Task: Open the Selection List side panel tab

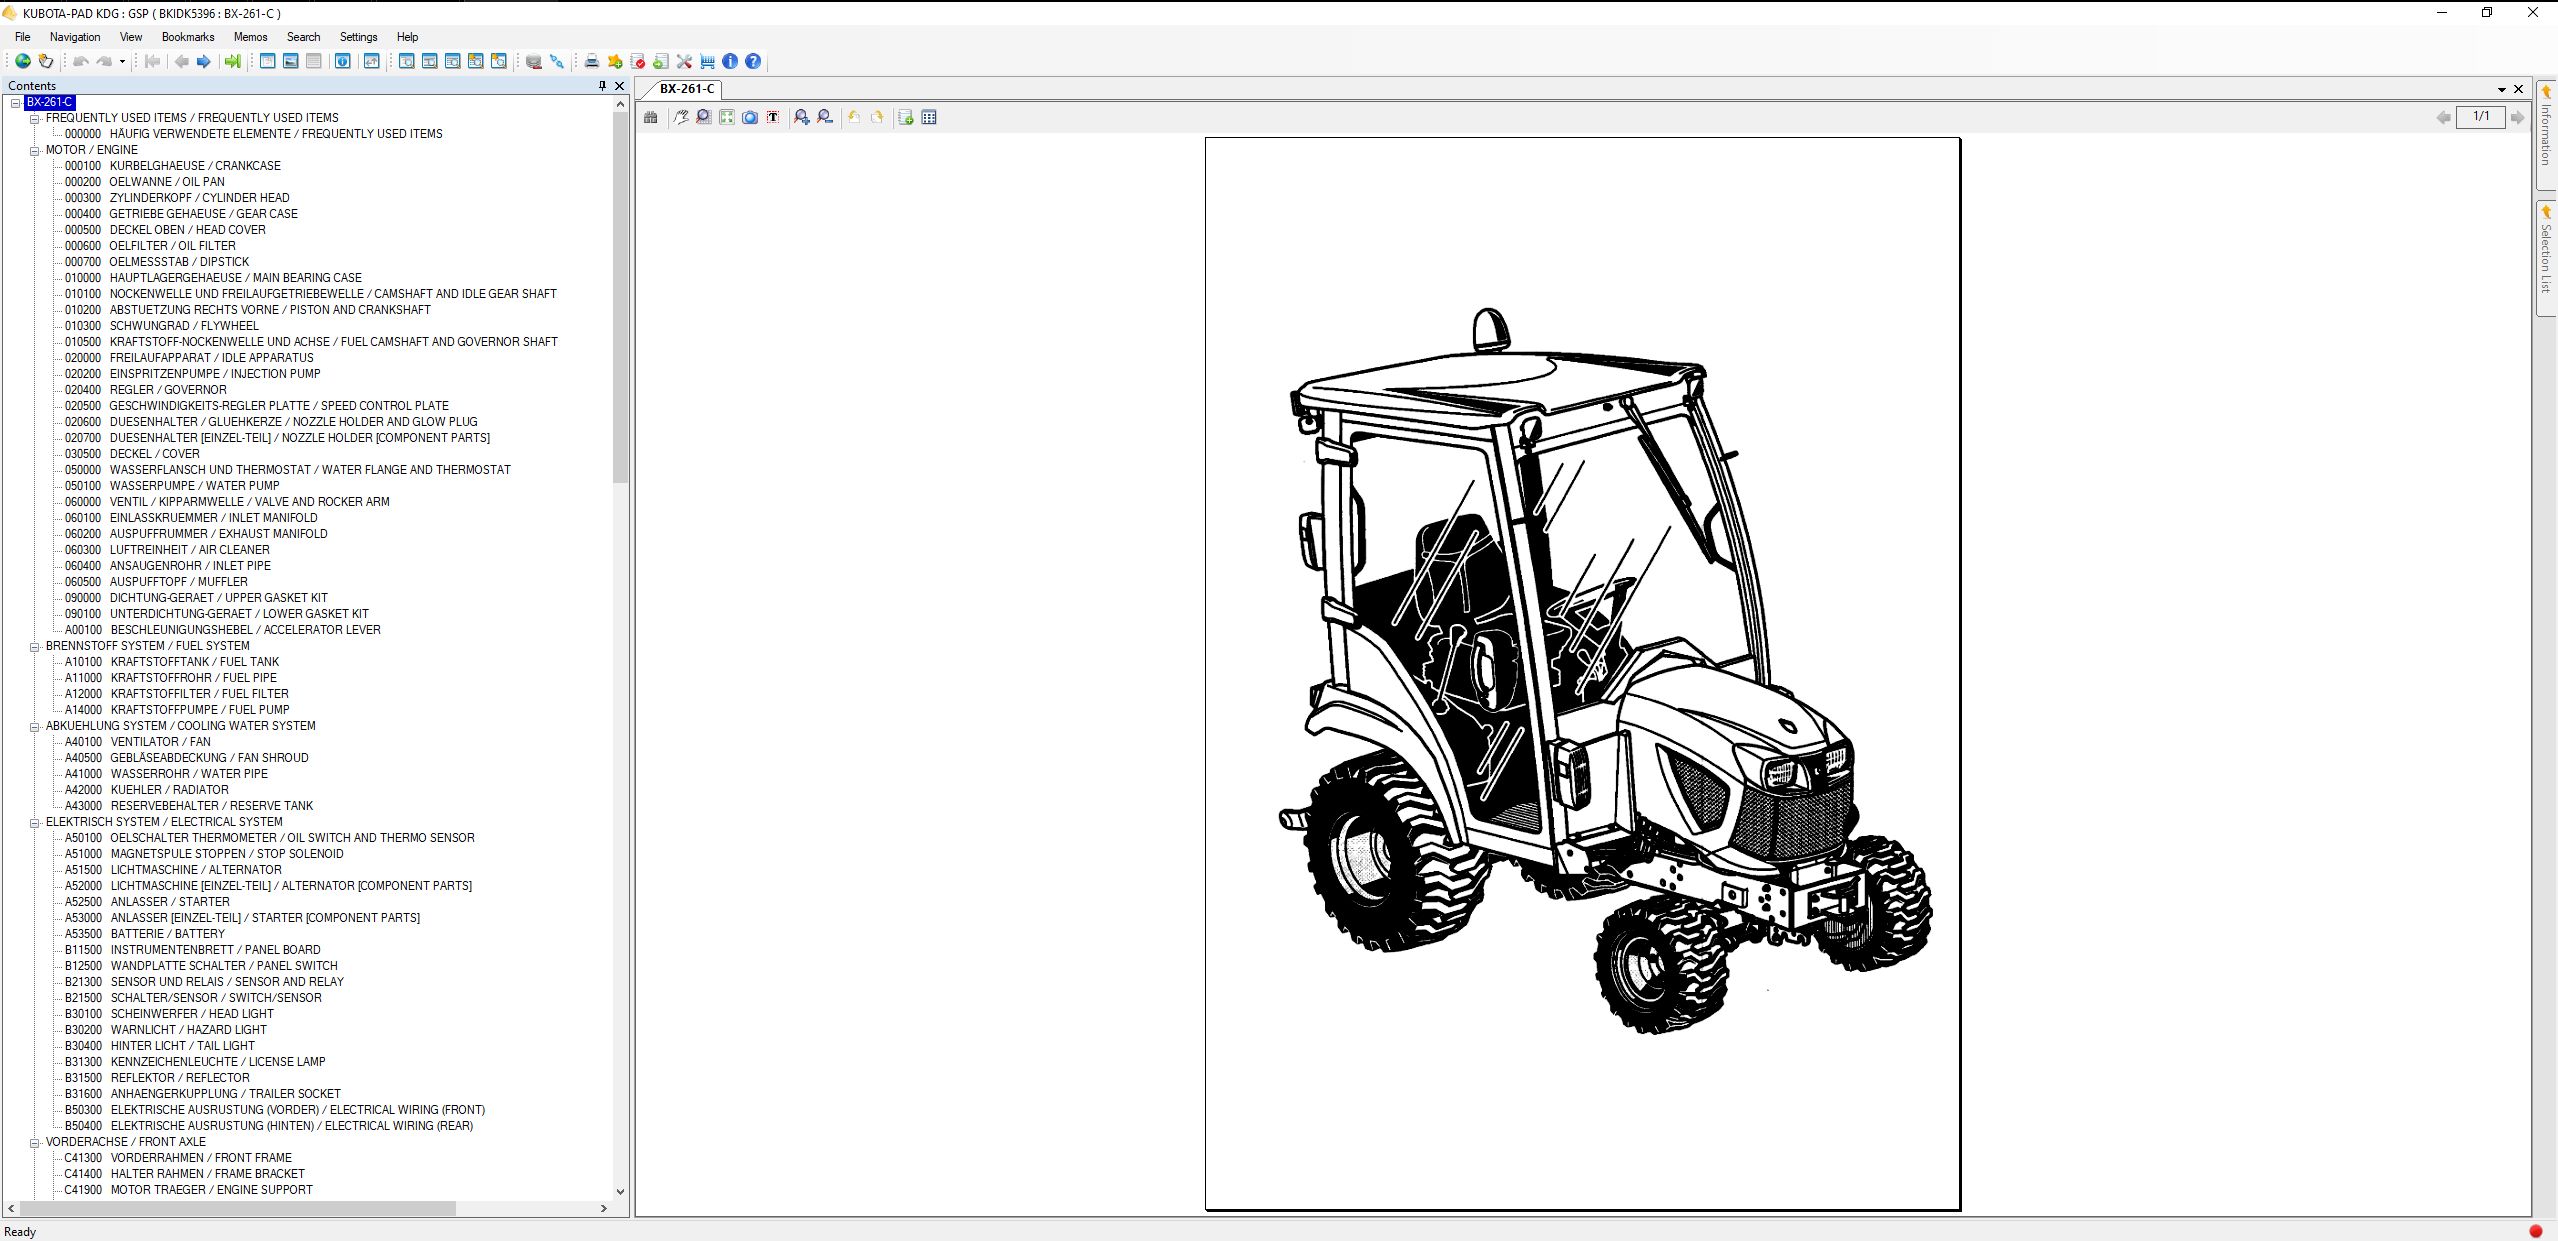Action: coord(2546,258)
